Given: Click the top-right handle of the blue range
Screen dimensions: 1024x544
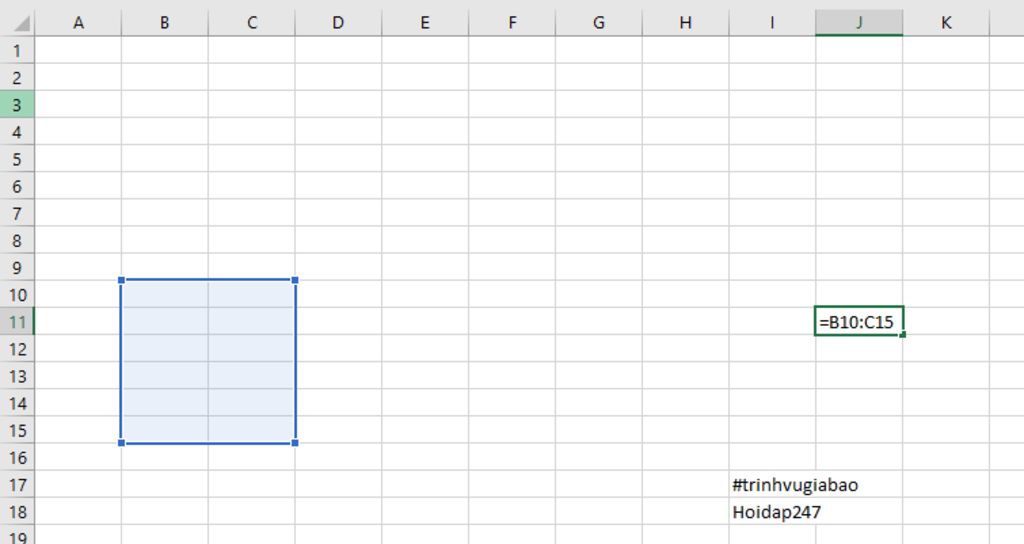Looking at the screenshot, I should (x=295, y=280).
